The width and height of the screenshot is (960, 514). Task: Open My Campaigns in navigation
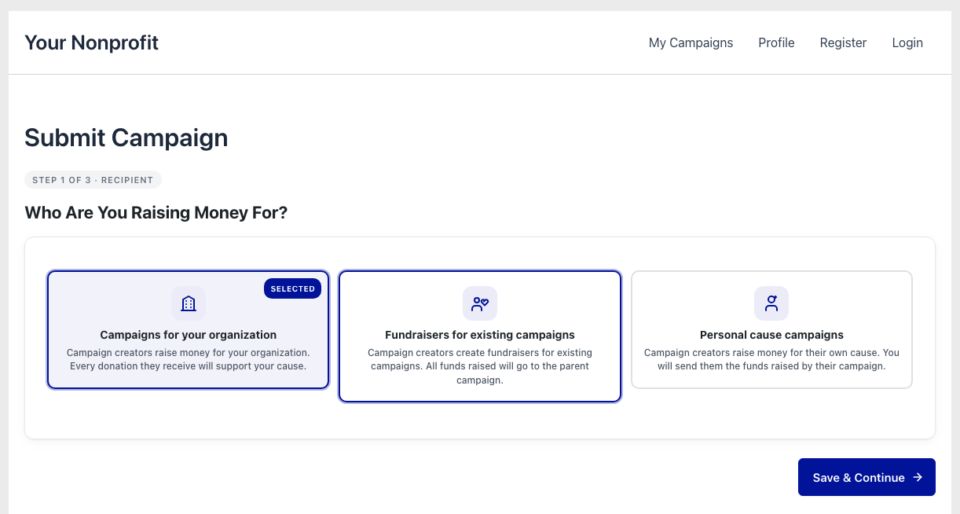click(691, 43)
